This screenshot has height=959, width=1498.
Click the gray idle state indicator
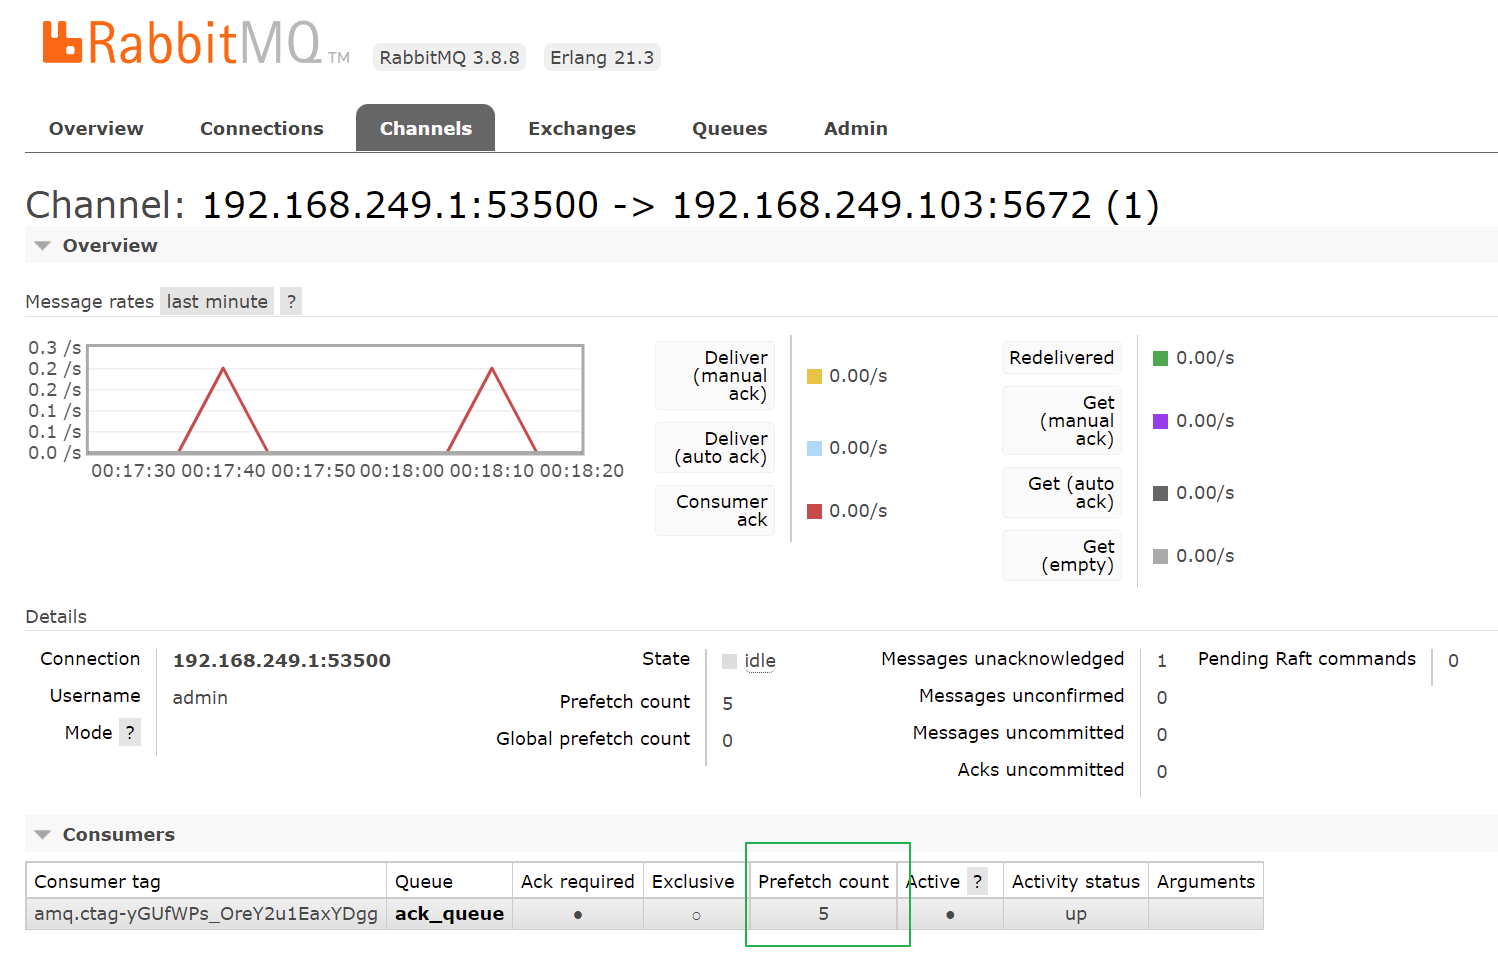729,661
